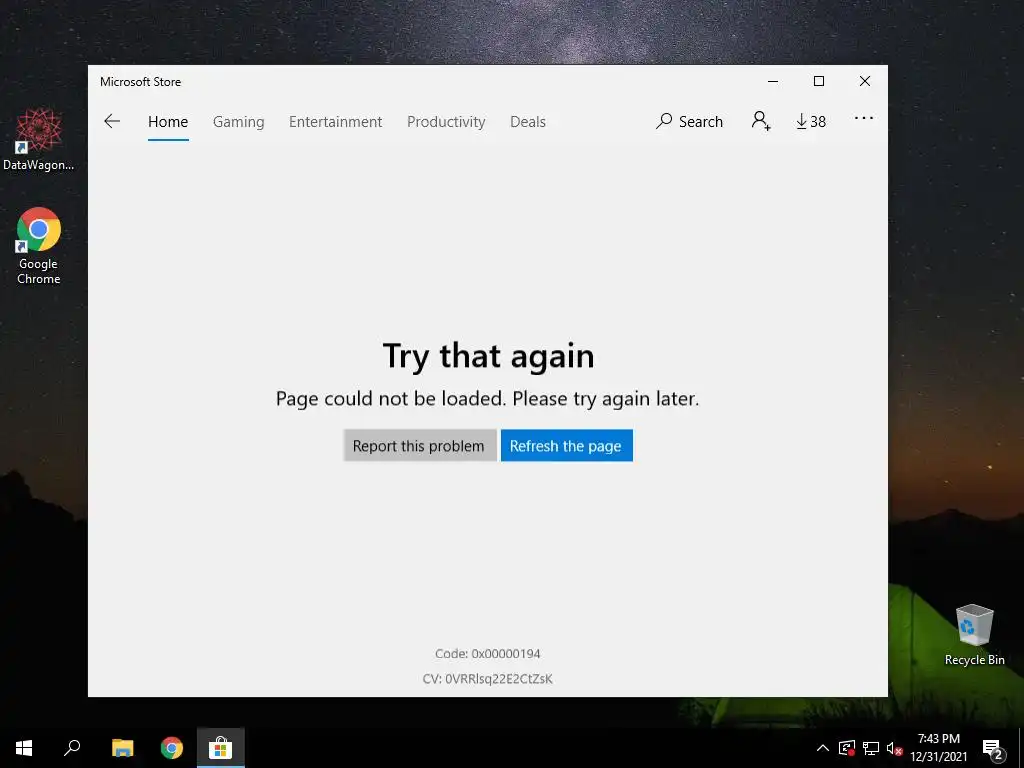
Task: Select the DataWagon desktop shortcut
Action: pos(39,140)
